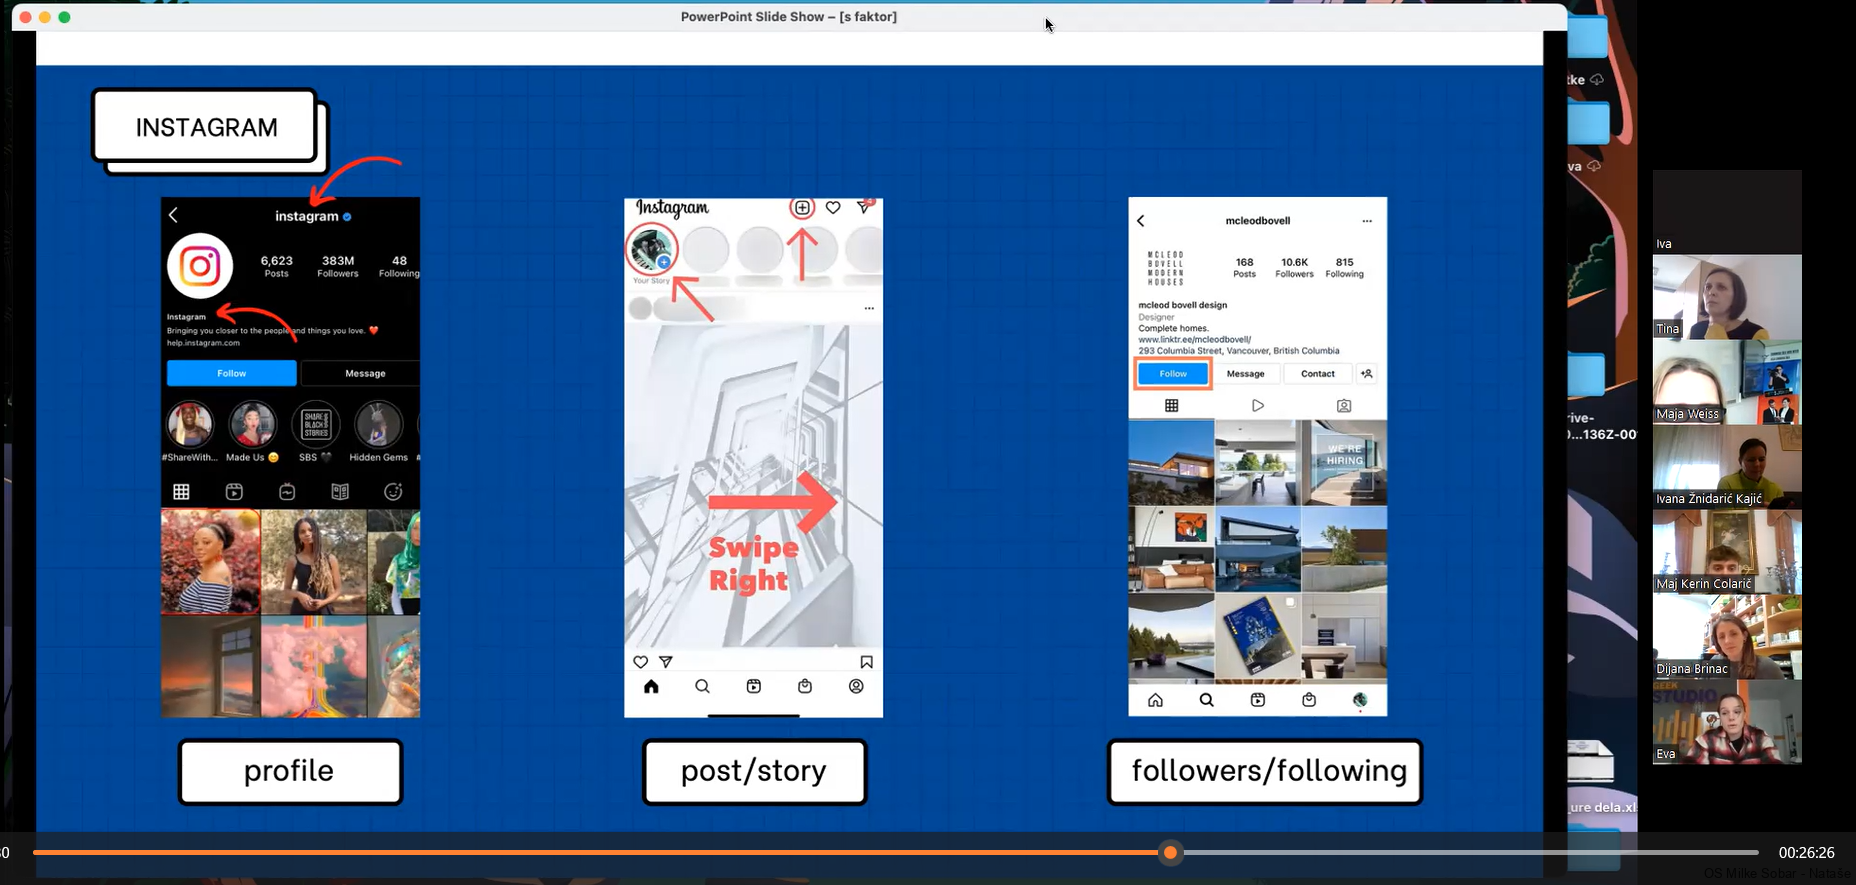Image resolution: width=1856 pixels, height=885 pixels.
Task: Click search icon in mcleodbovell bottom bar
Action: click(1207, 700)
